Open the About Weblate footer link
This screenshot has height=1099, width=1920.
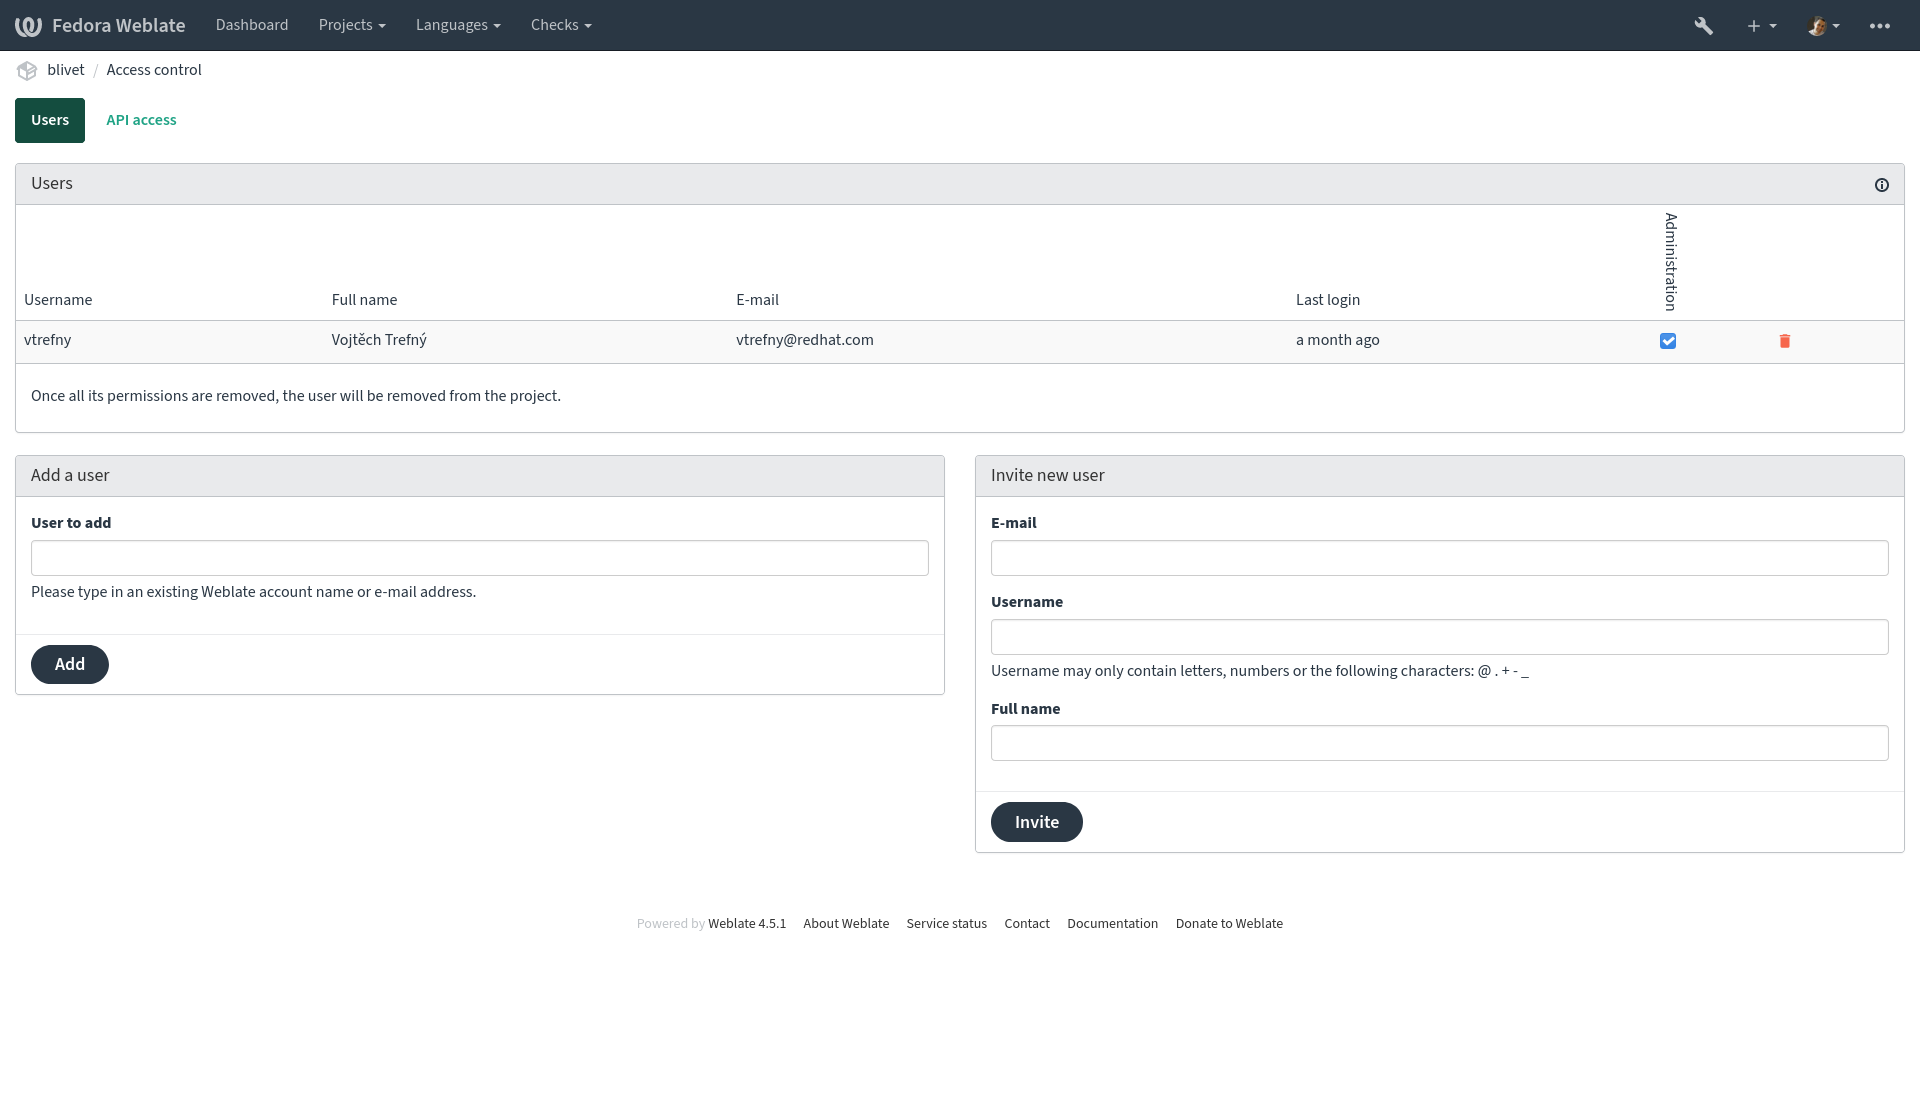pyautogui.click(x=846, y=924)
